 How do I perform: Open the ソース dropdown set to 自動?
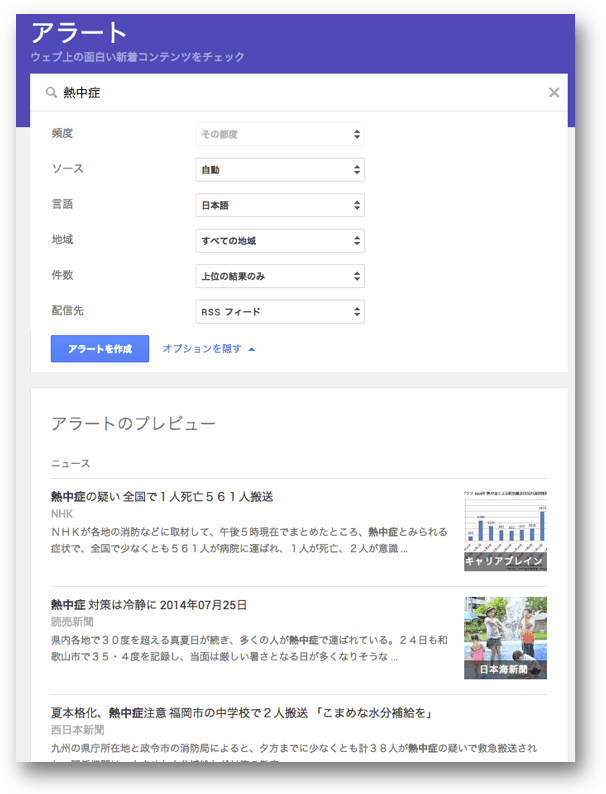pos(280,170)
